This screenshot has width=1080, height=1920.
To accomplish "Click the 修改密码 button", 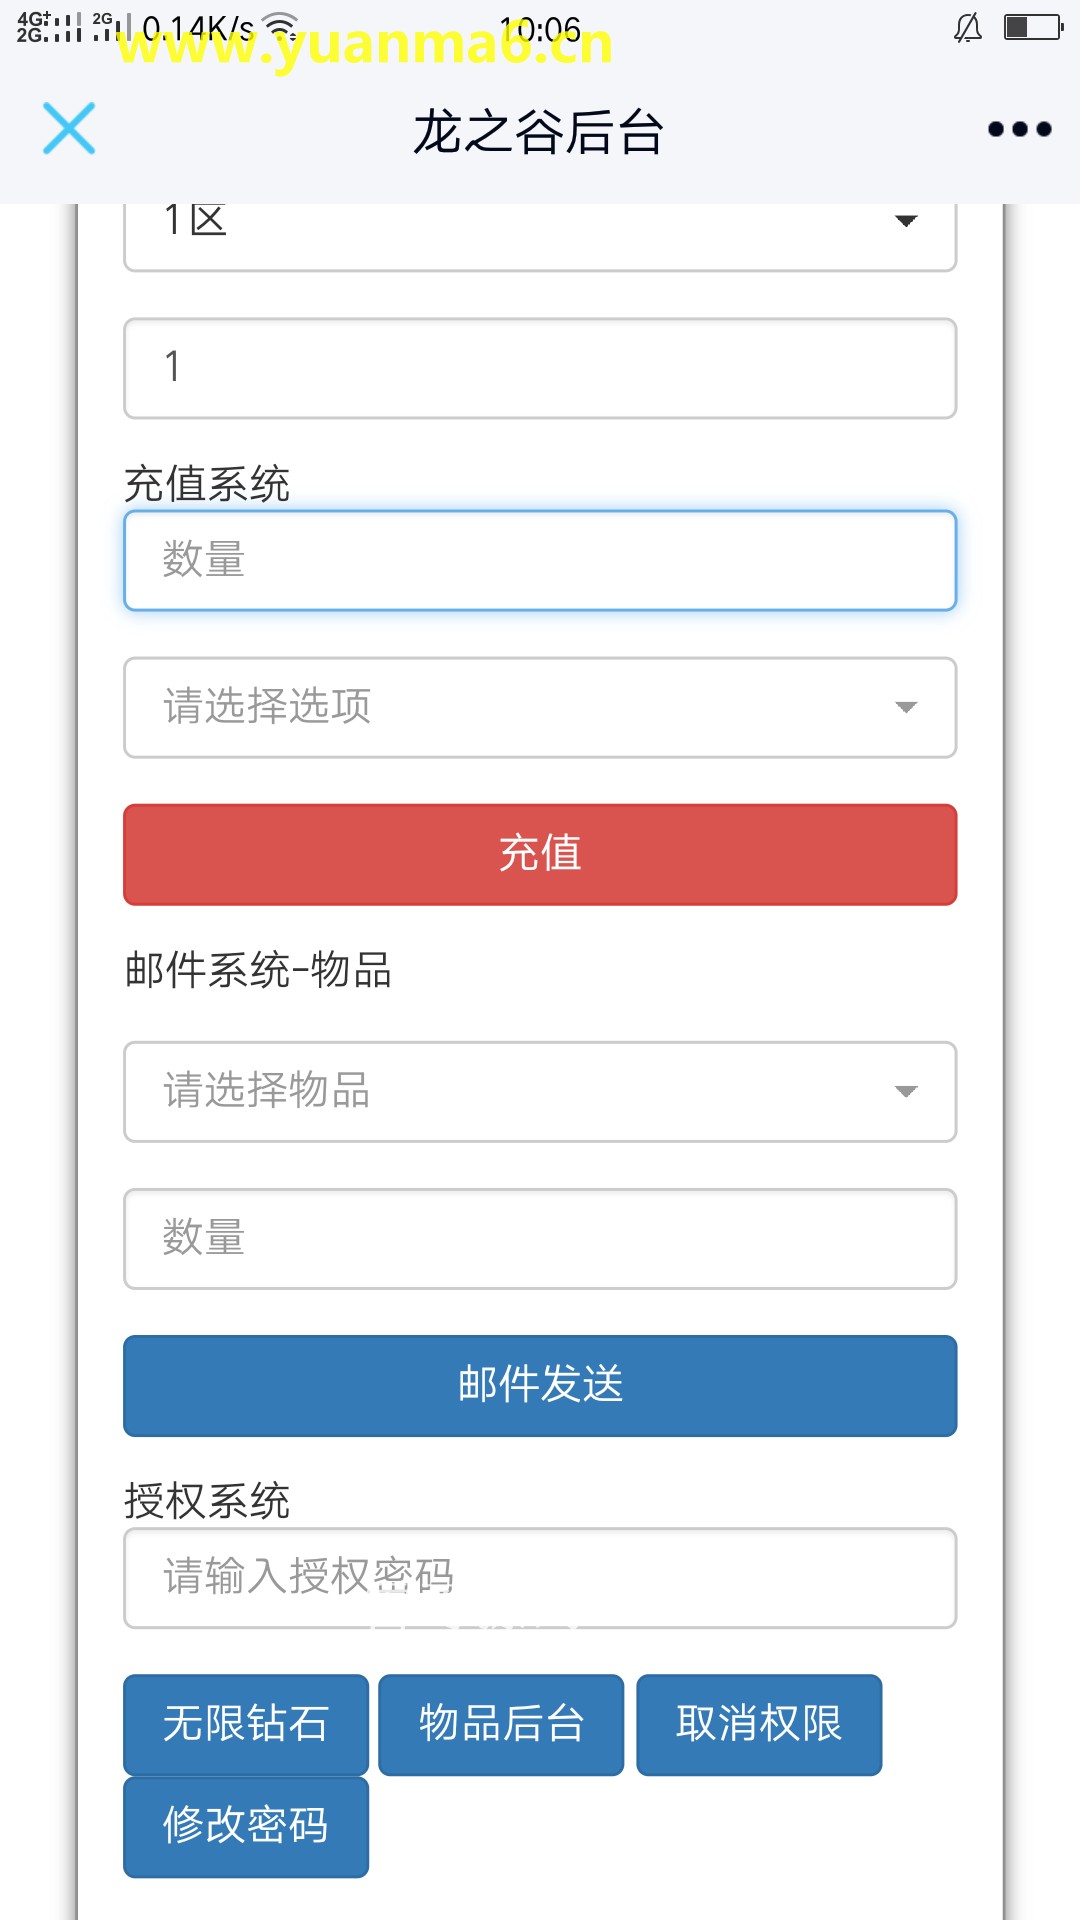I will 246,1826.
